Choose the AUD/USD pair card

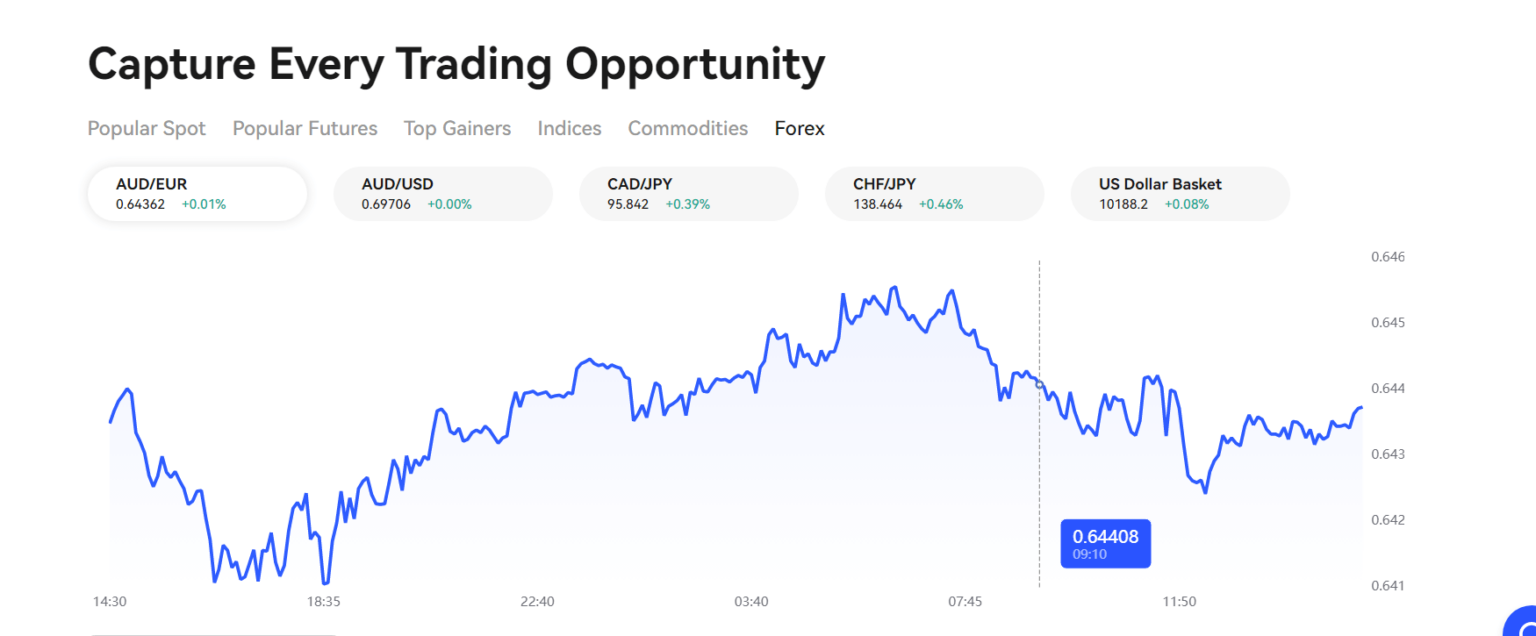click(443, 193)
